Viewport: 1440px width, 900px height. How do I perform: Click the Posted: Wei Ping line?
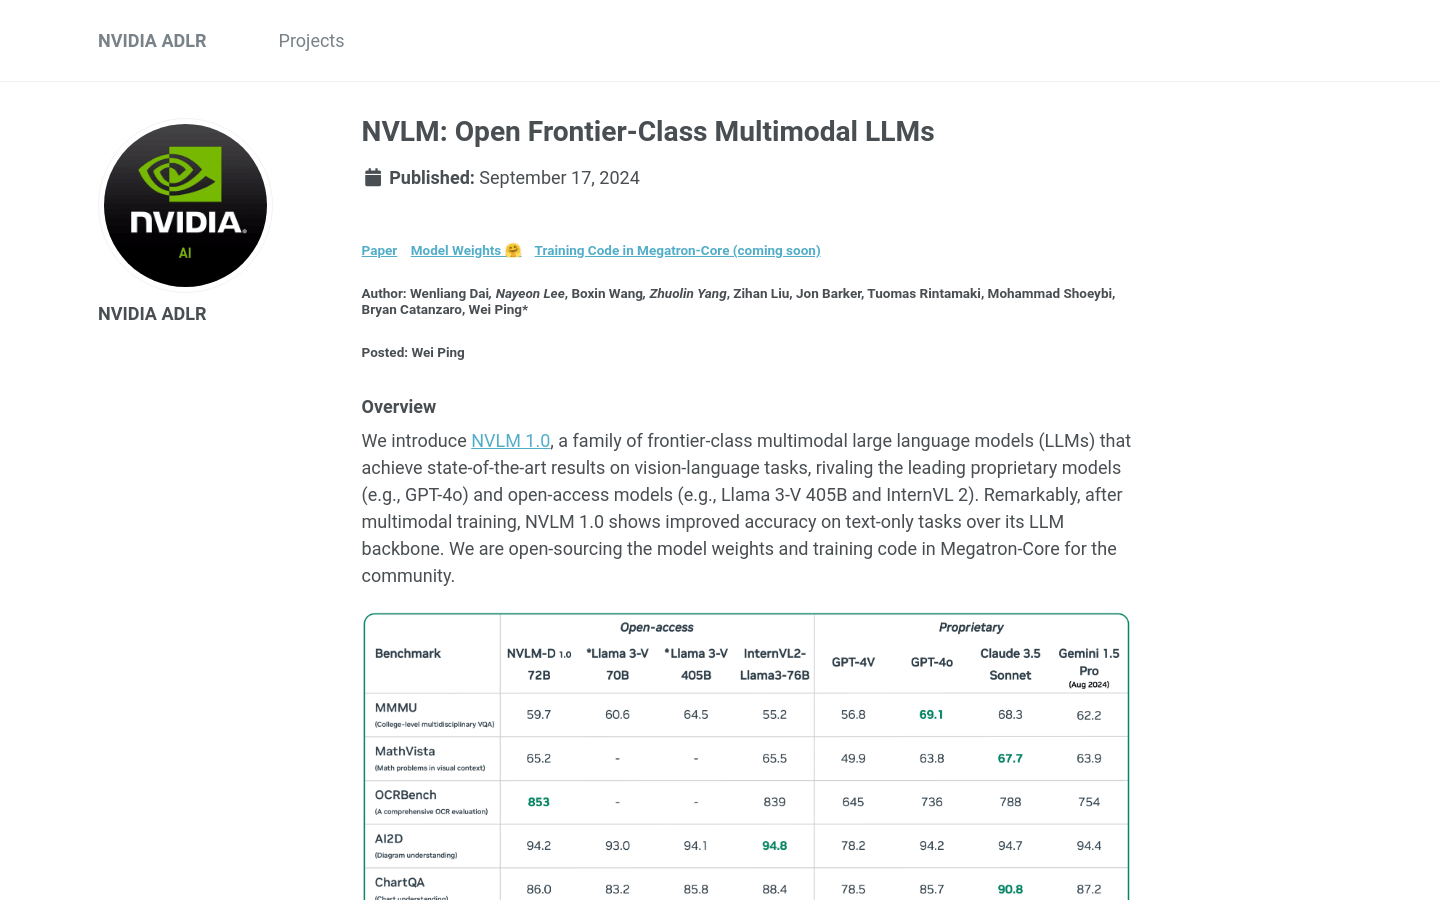[413, 352]
